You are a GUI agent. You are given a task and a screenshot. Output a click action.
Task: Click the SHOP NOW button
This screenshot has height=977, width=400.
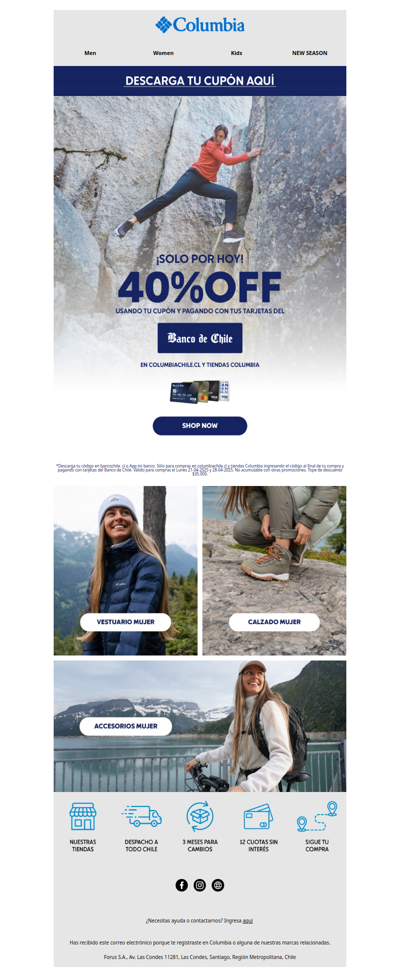(200, 426)
